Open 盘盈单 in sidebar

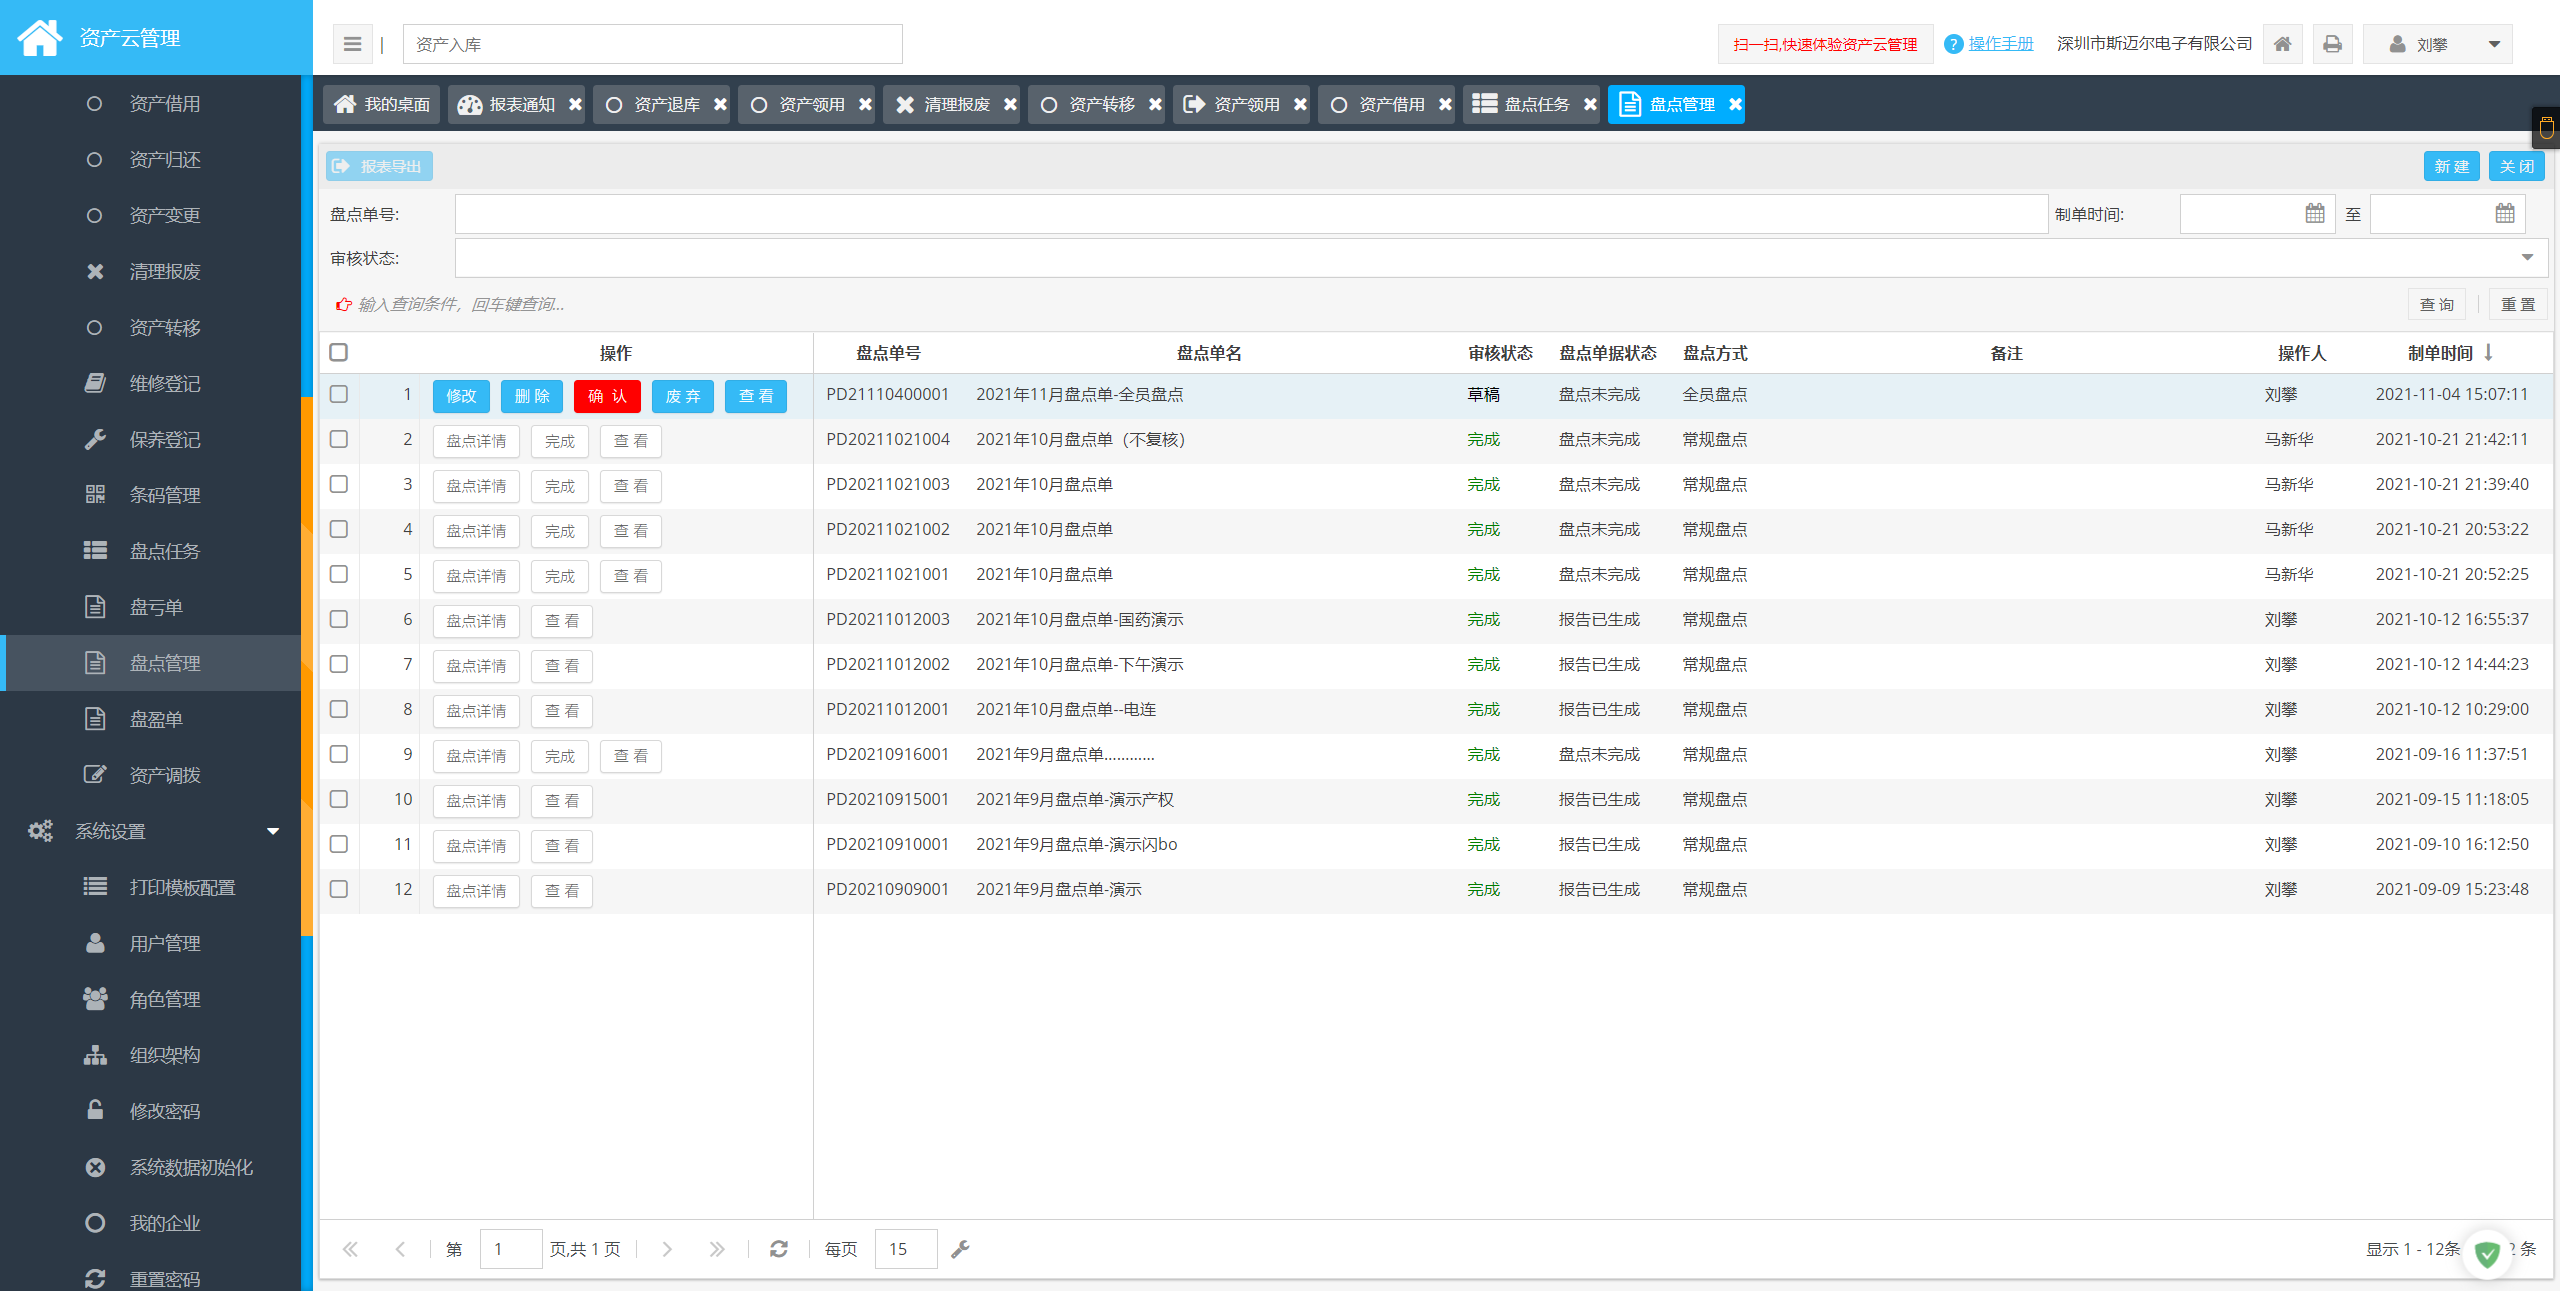coord(150,719)
